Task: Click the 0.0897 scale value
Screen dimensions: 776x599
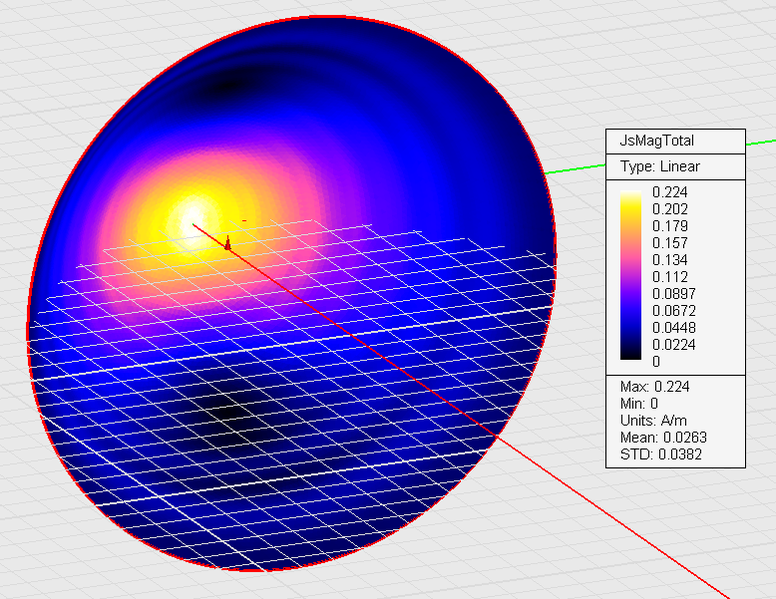Action: pyautogui.click(x=673, y=294)
